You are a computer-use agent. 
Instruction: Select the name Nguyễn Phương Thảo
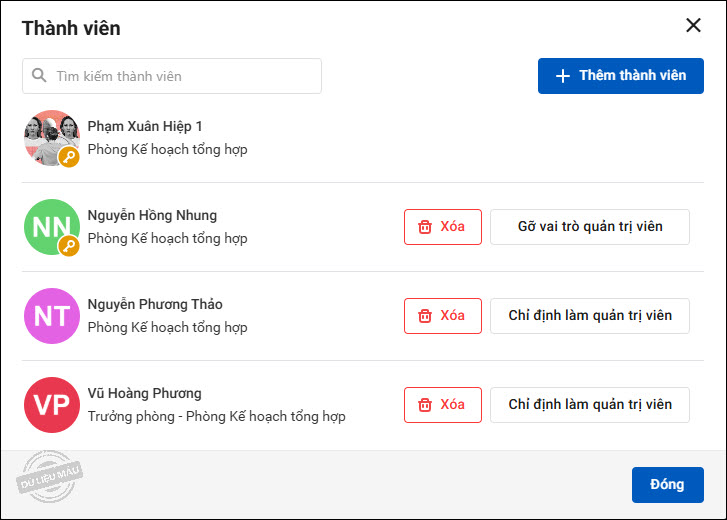point(155,304)
